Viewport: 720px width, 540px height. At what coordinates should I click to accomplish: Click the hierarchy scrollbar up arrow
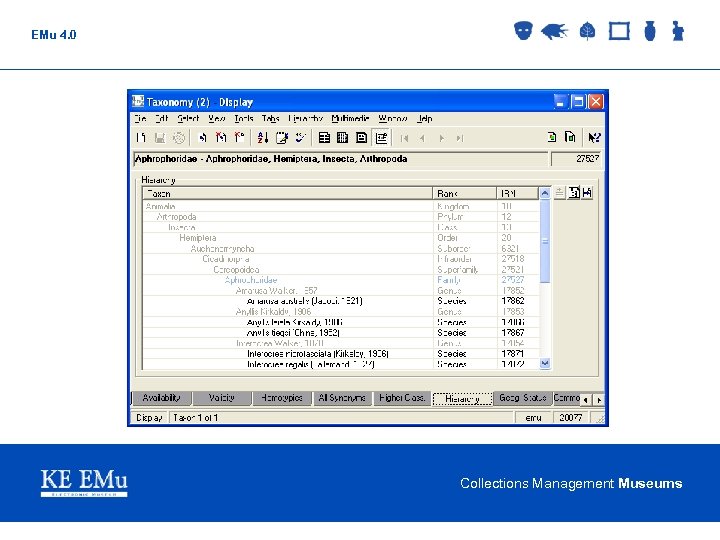(x=545, y=193)
